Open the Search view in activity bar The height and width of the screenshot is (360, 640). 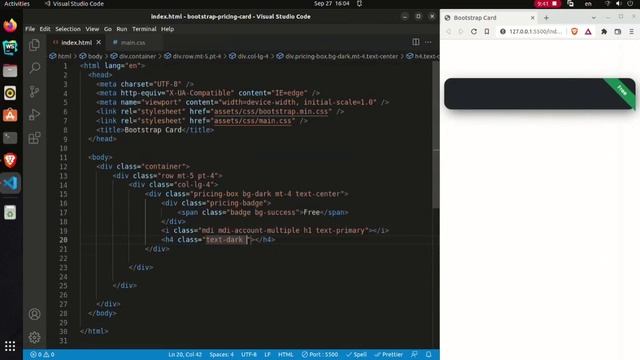click(35, 68)
